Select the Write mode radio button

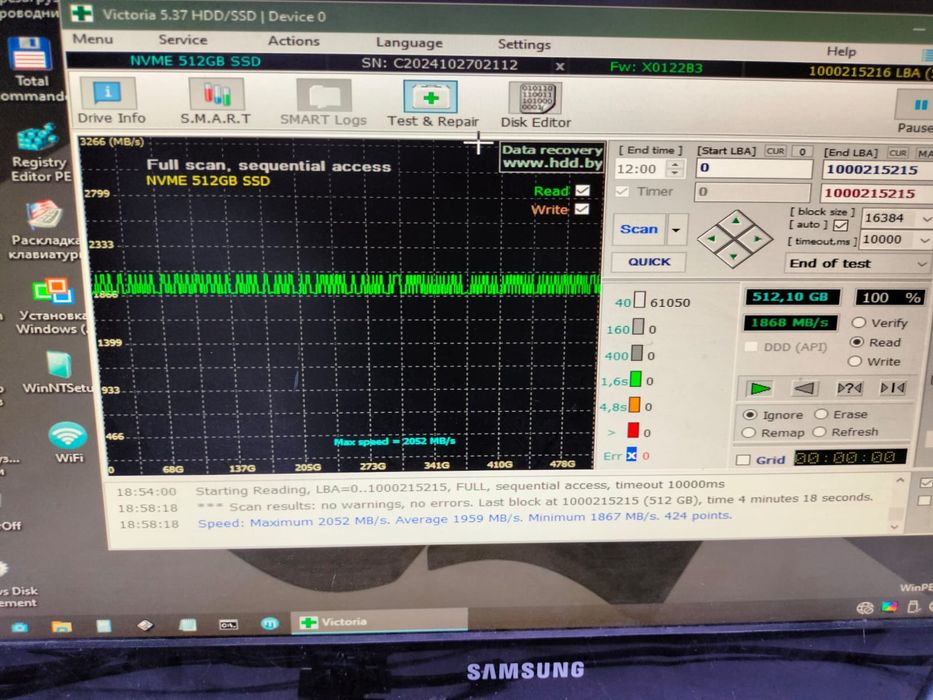854,361
